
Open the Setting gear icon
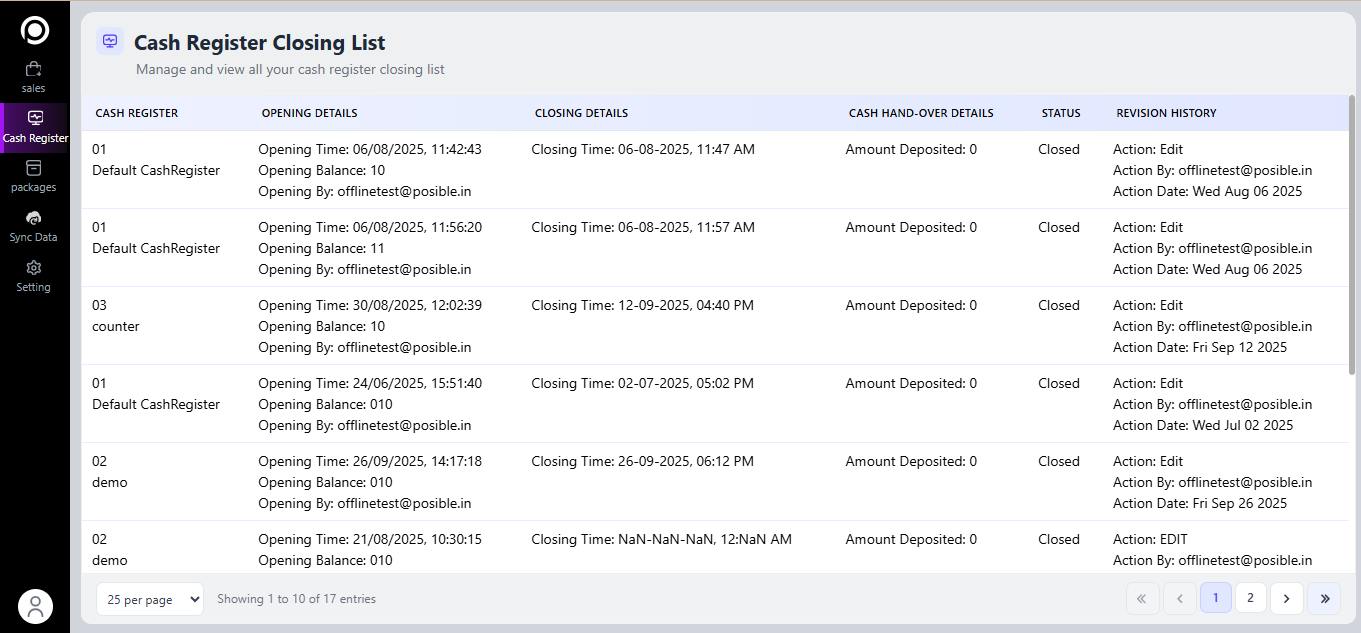(x=34, y=268)
